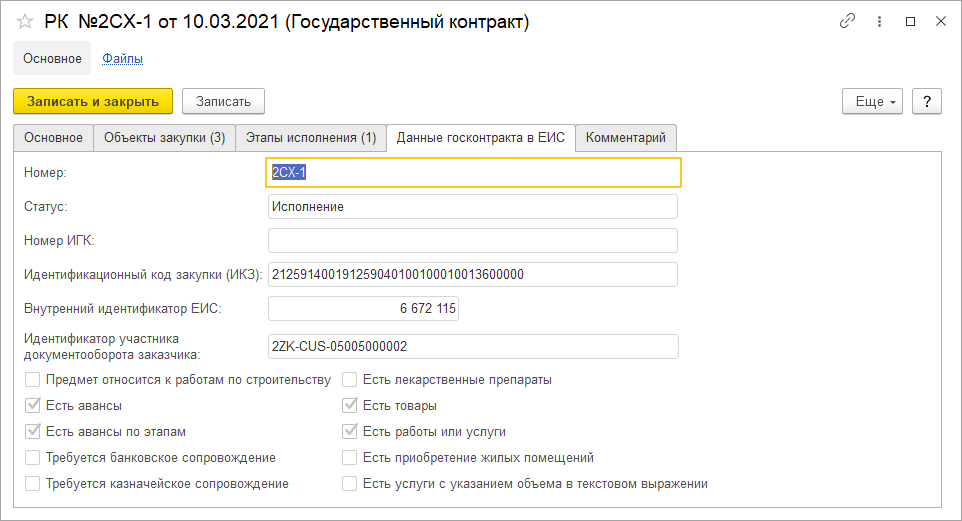Toggle 'Есть работы или услуги' checkbox
Image resolution: width=962 pixels, height=521 pixels.
click(x=350, y=432)
